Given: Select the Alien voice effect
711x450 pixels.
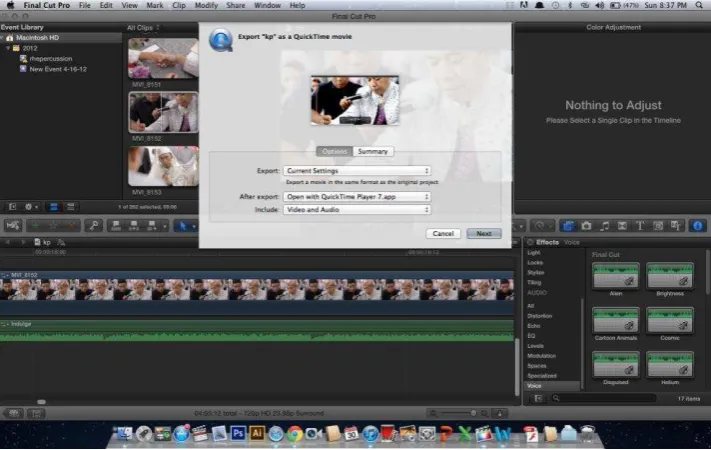Looking at the screenshot, I should coord(615,275).
